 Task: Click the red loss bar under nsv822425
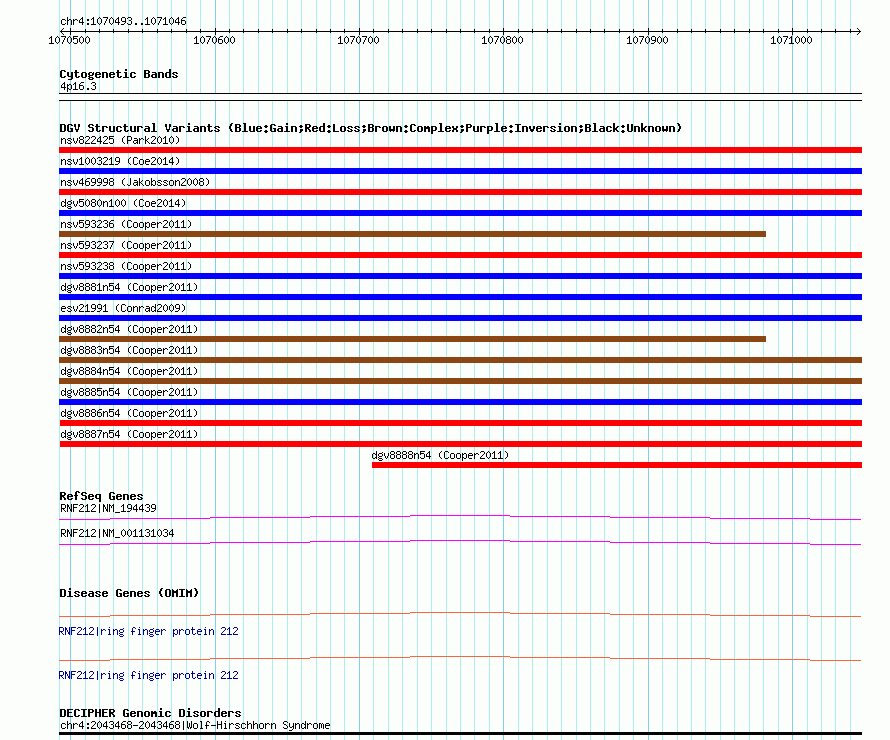tap(460, 150)
